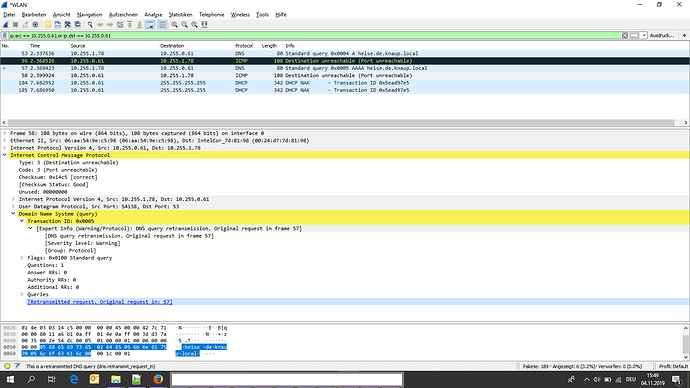The height and width of the screenshot is (388, 690).
Task: Go back in packet history
Action: click(100, 25)
